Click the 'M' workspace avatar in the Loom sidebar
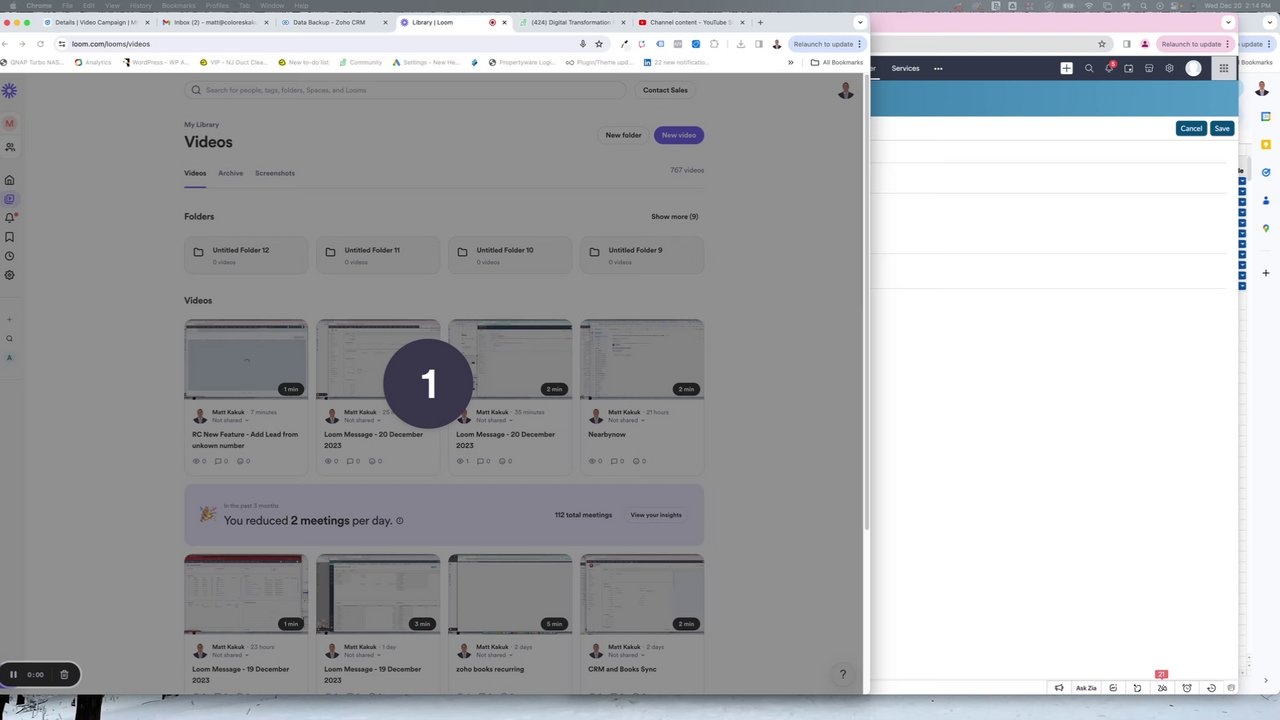This screenshot has height=720, width=1280. point(10,123)
